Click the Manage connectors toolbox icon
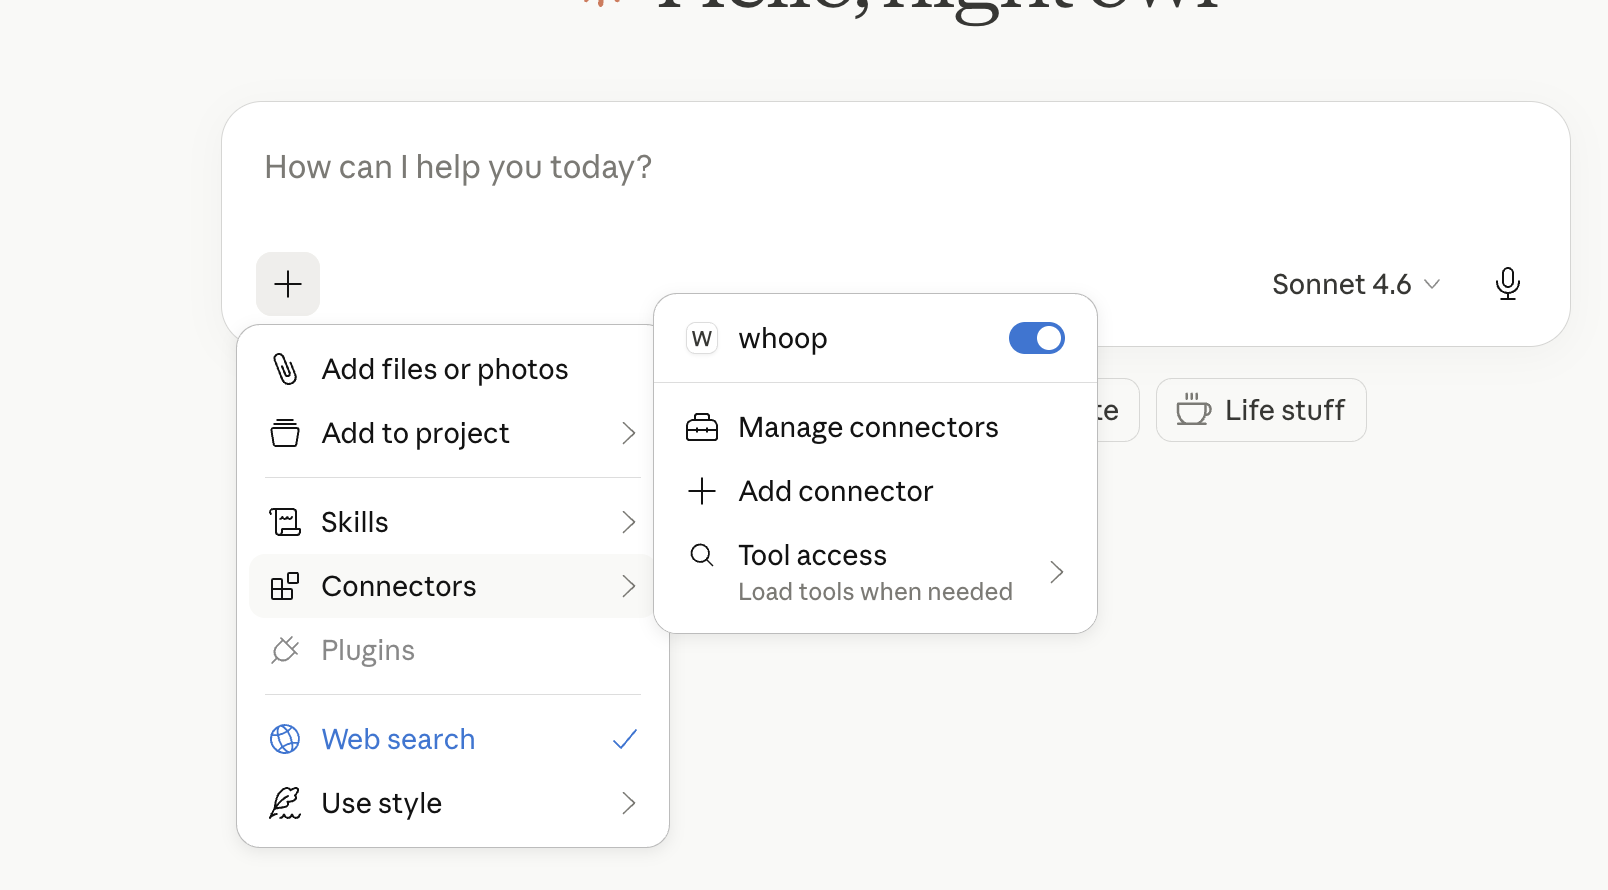1608x890 pixels. pyautogui.click(x=702, y=428)
